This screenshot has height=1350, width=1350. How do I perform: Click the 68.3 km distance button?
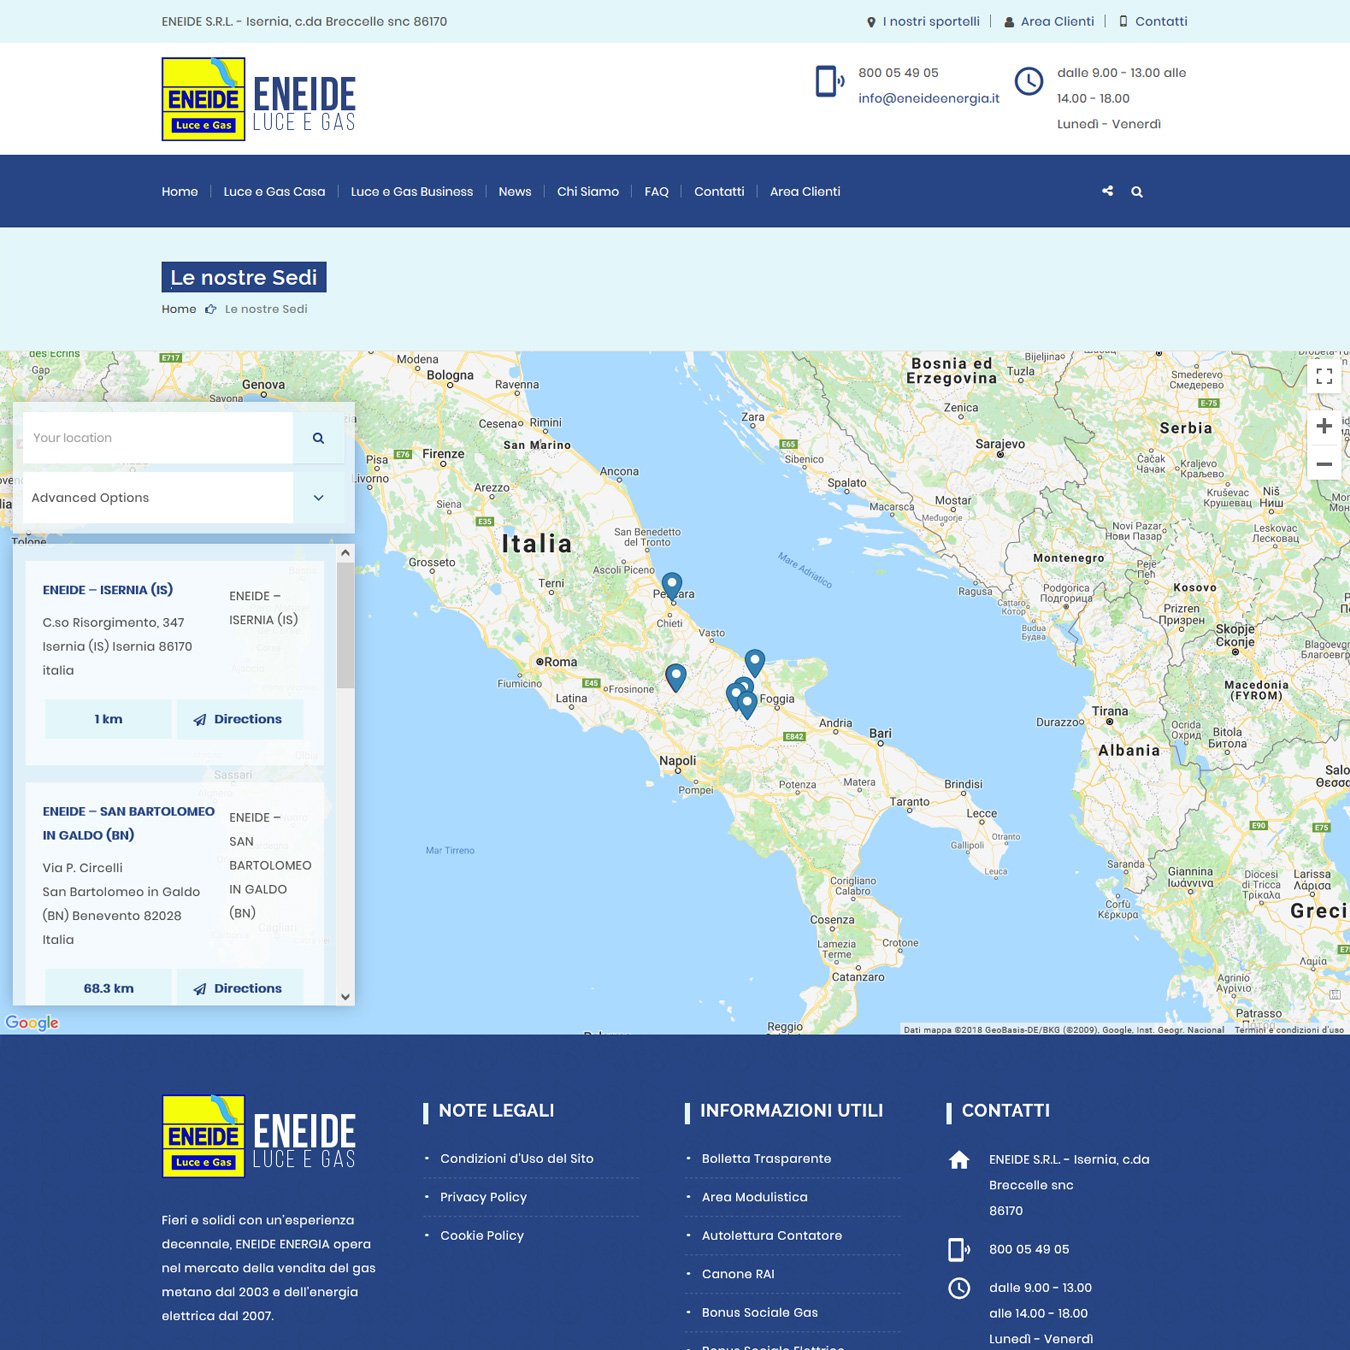click(x=108, y=988)
